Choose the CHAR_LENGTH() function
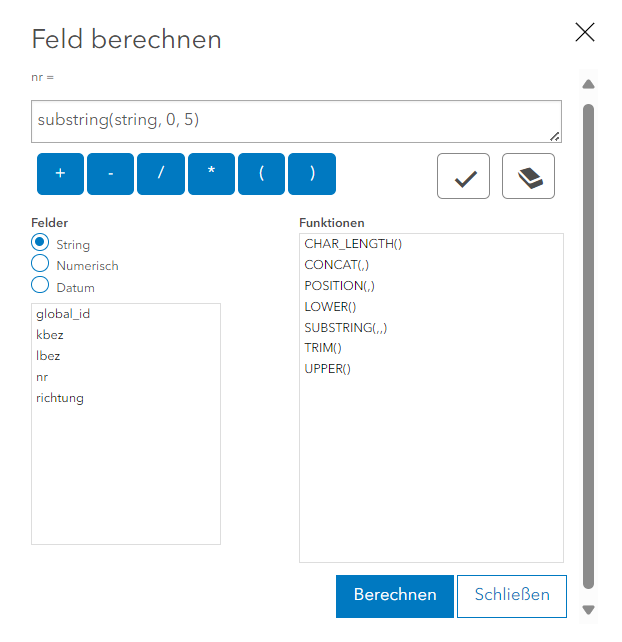 [431, 244]
